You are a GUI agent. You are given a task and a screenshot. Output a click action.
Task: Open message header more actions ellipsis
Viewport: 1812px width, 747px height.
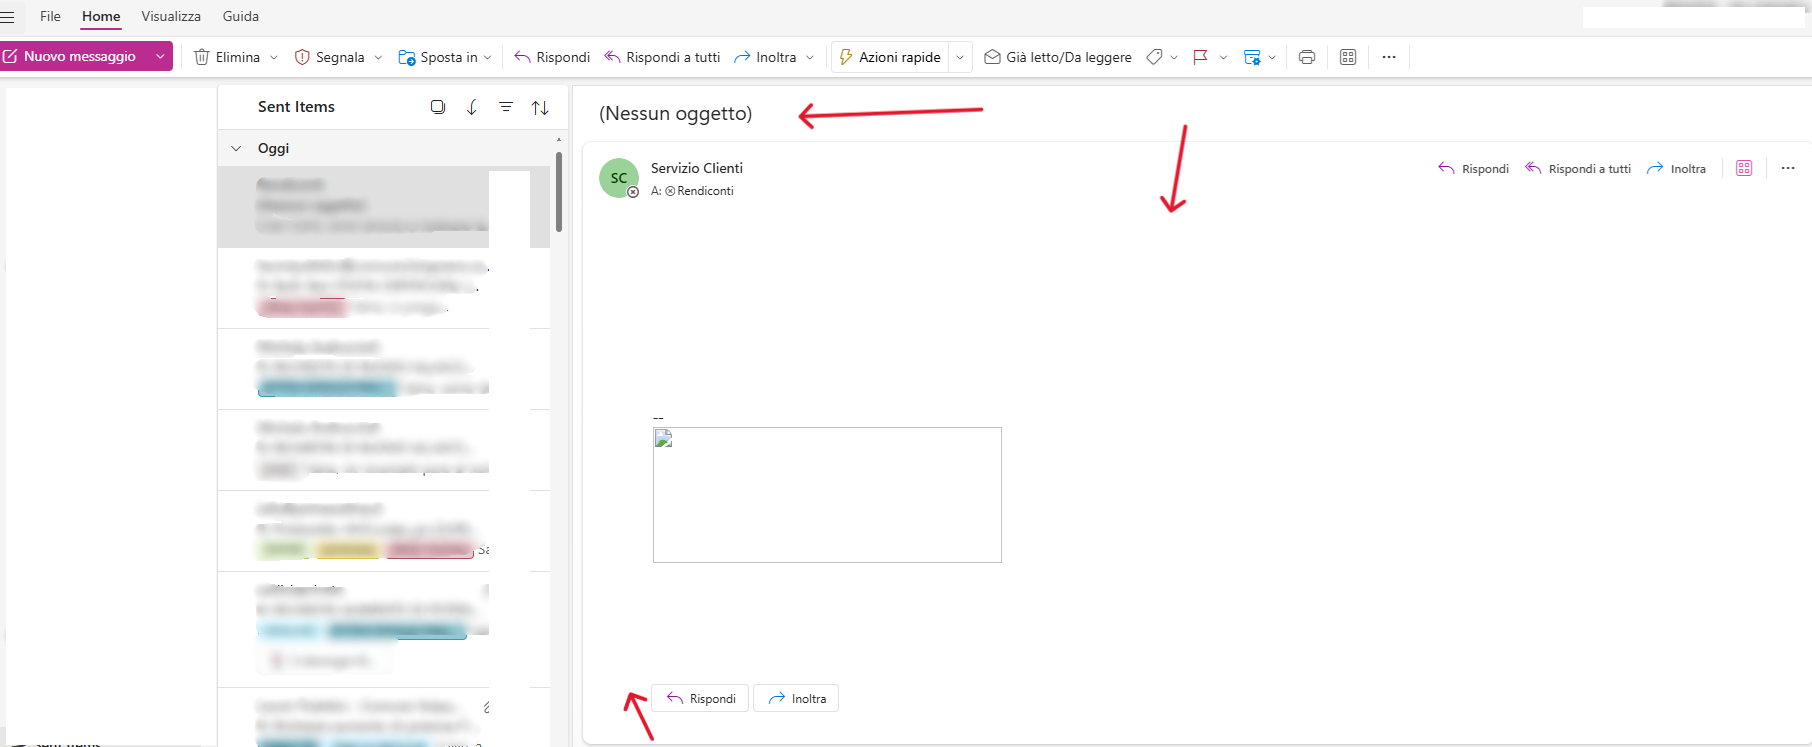[x=1788, y=168]
